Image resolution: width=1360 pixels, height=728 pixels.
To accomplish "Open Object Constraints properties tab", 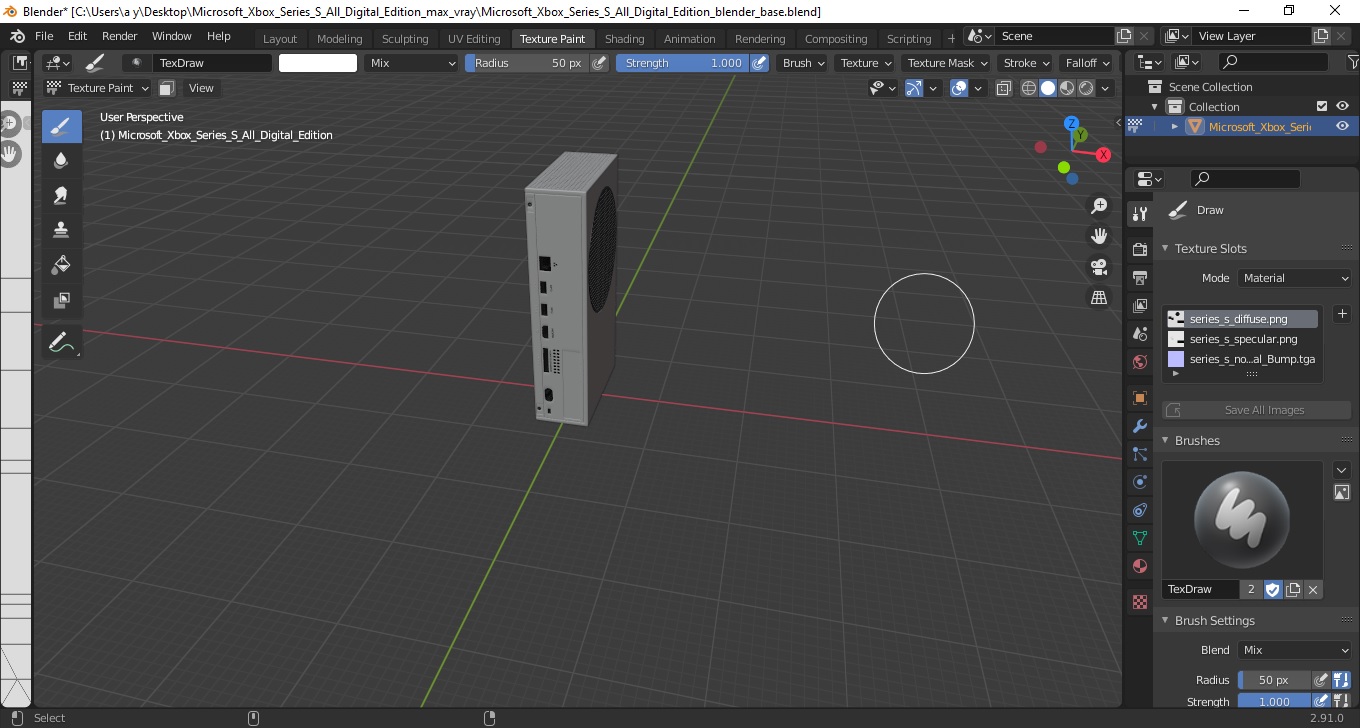I will [1139, 510].
